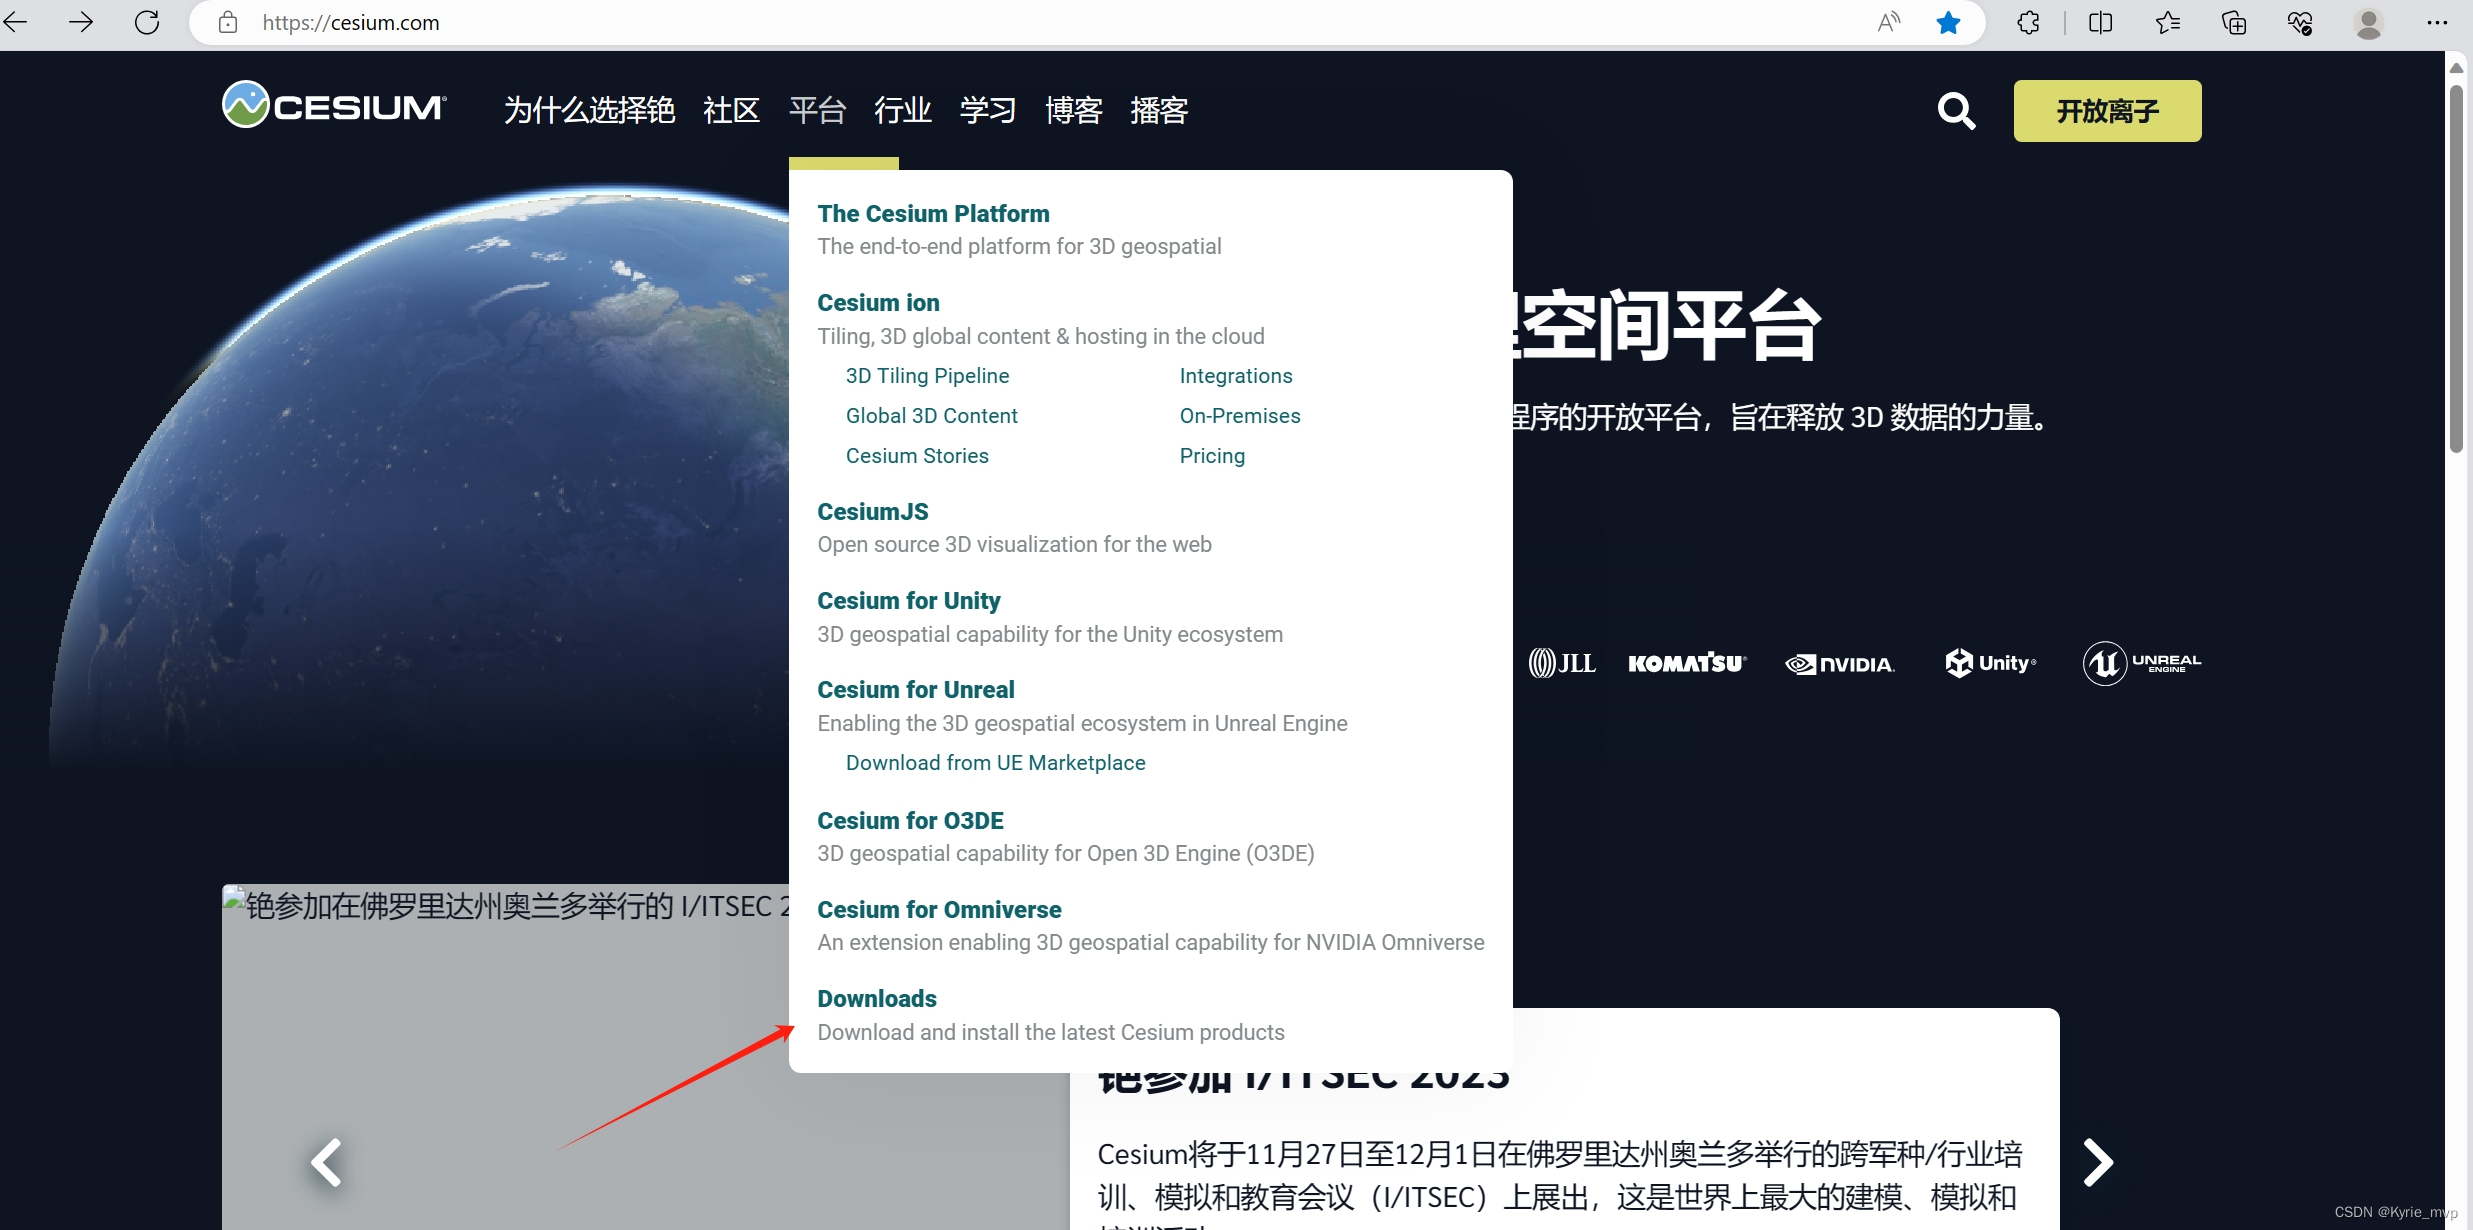Refresh the Cesium homepage
Viewport: 2473px width, 1230px height.
pyautogui.click(x=147, y=22)
